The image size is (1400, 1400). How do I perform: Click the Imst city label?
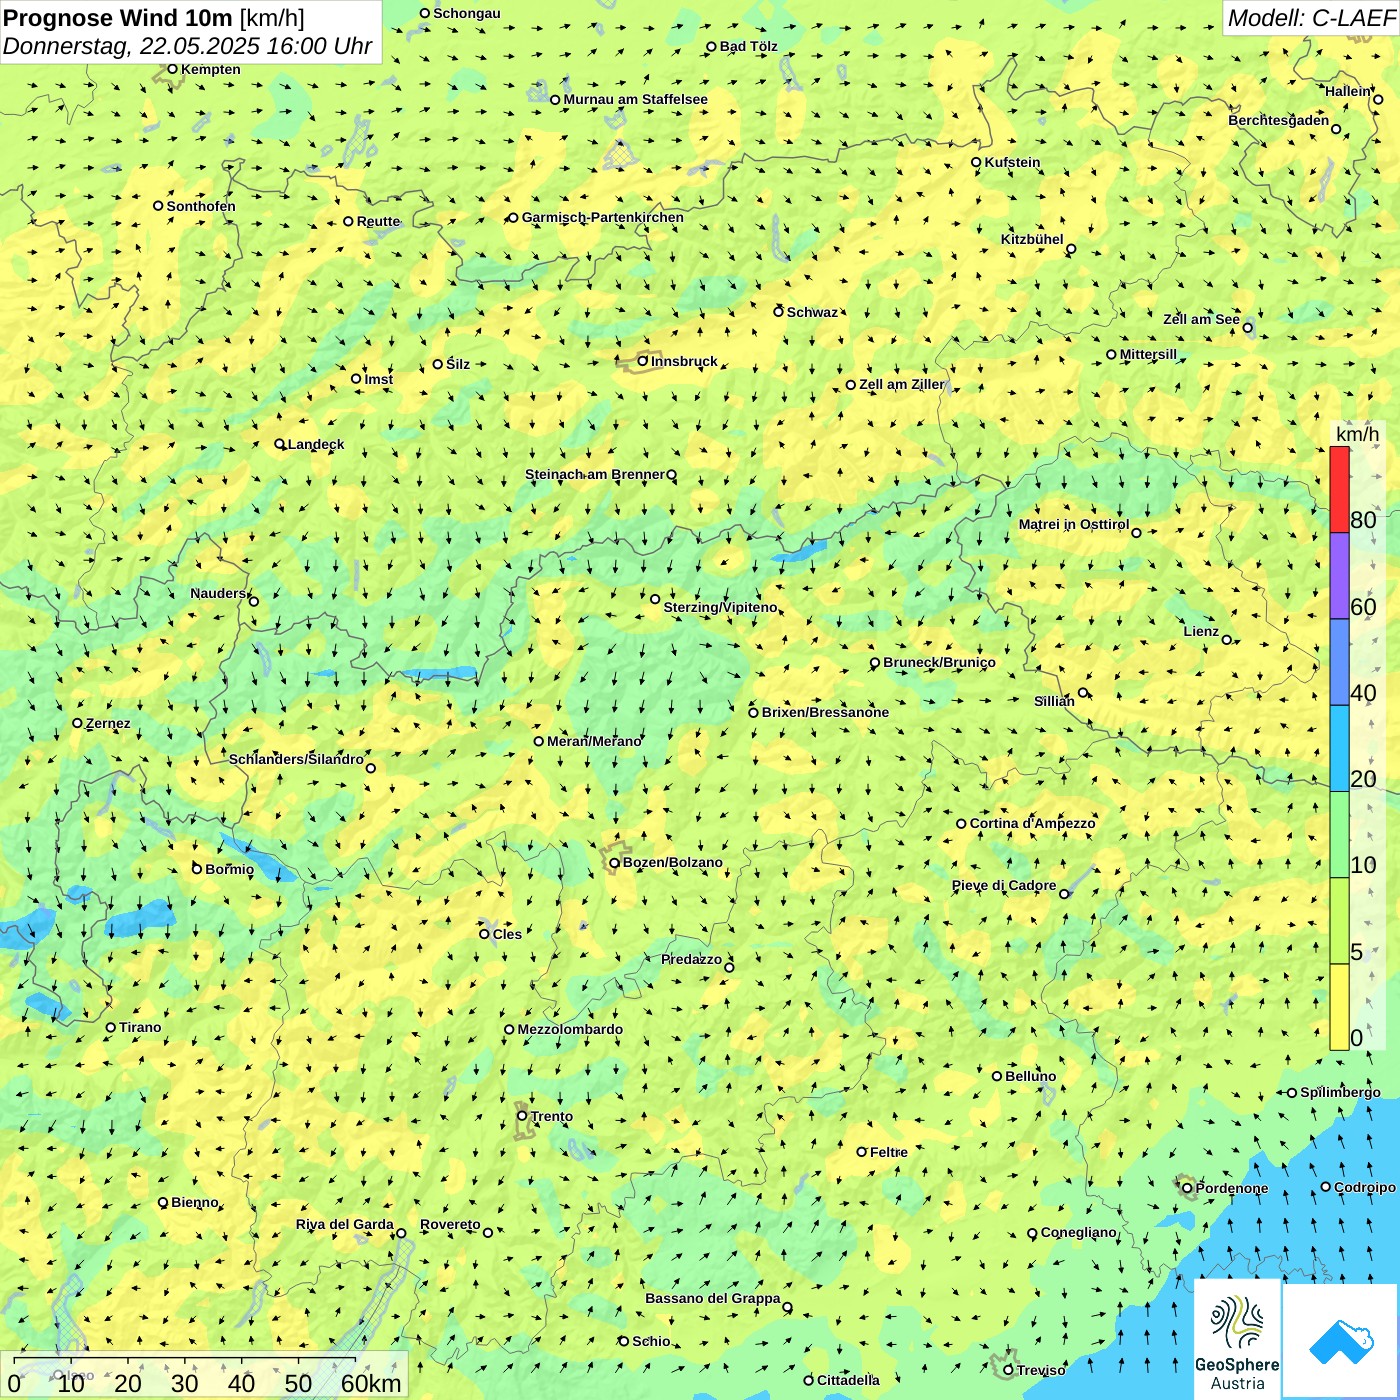[x=379, y=379]
